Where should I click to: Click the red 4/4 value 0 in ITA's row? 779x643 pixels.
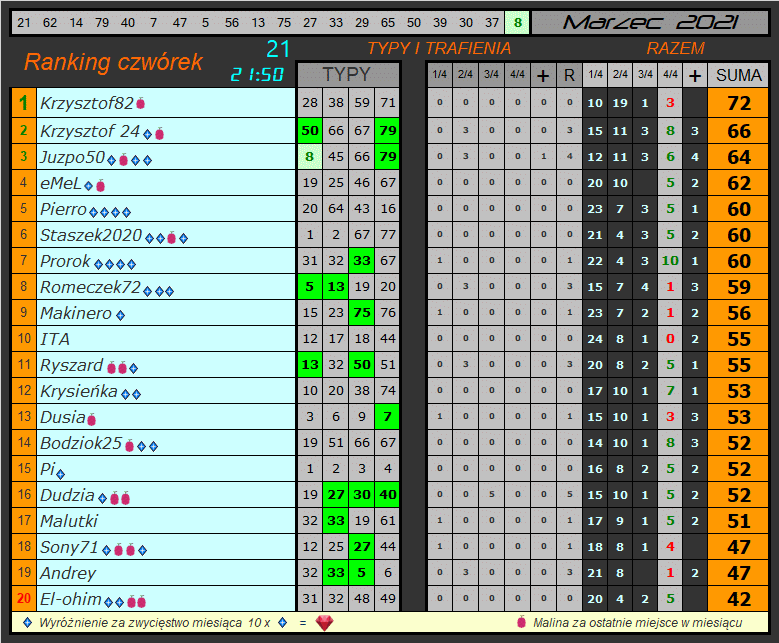coord(670,339)
